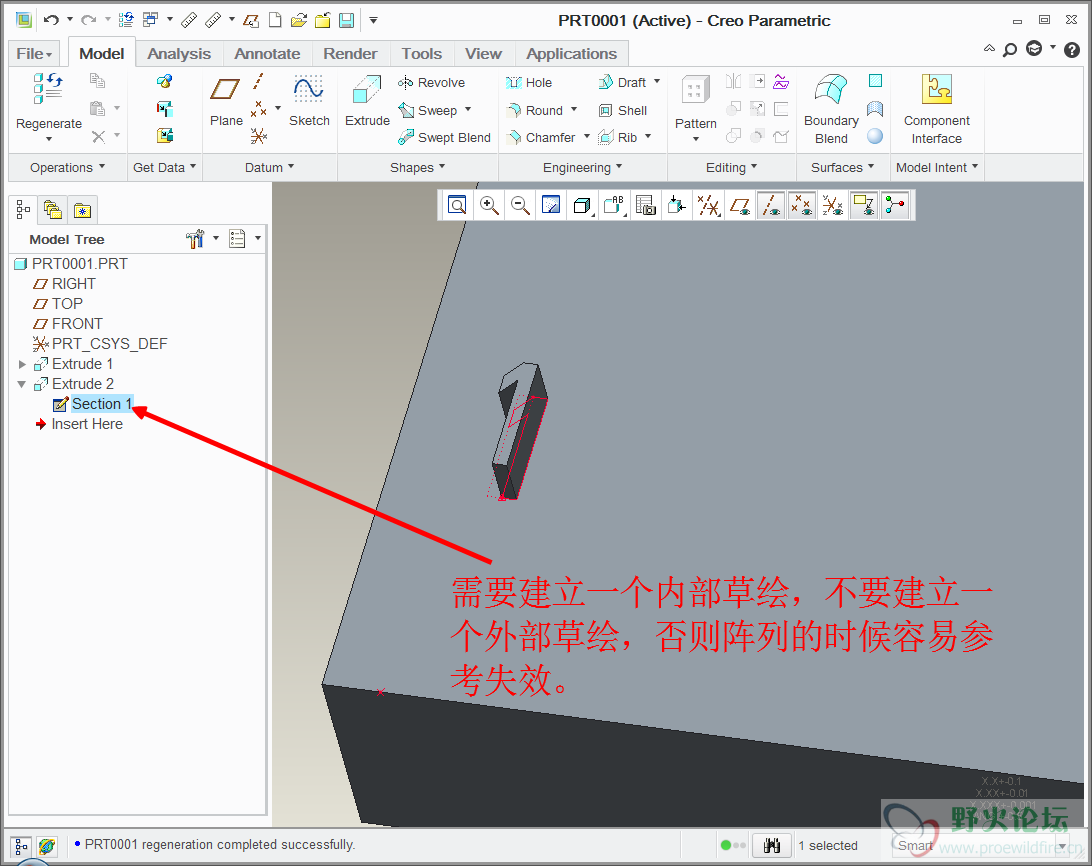This screenshot has height=866, width=1092.
Task: Open the Model Intent group dropdown
Action: (937, 167)
